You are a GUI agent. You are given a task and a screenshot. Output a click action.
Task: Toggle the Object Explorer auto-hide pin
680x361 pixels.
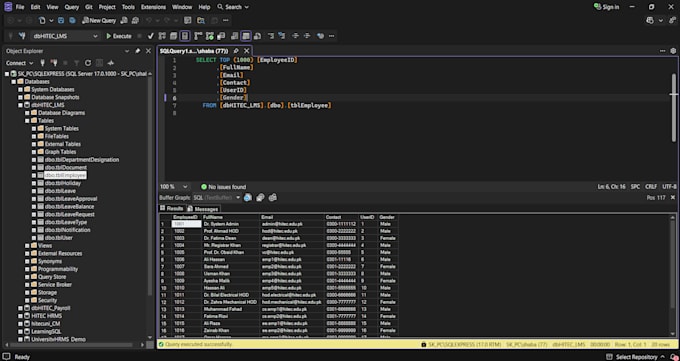click(x=137, y=51)
